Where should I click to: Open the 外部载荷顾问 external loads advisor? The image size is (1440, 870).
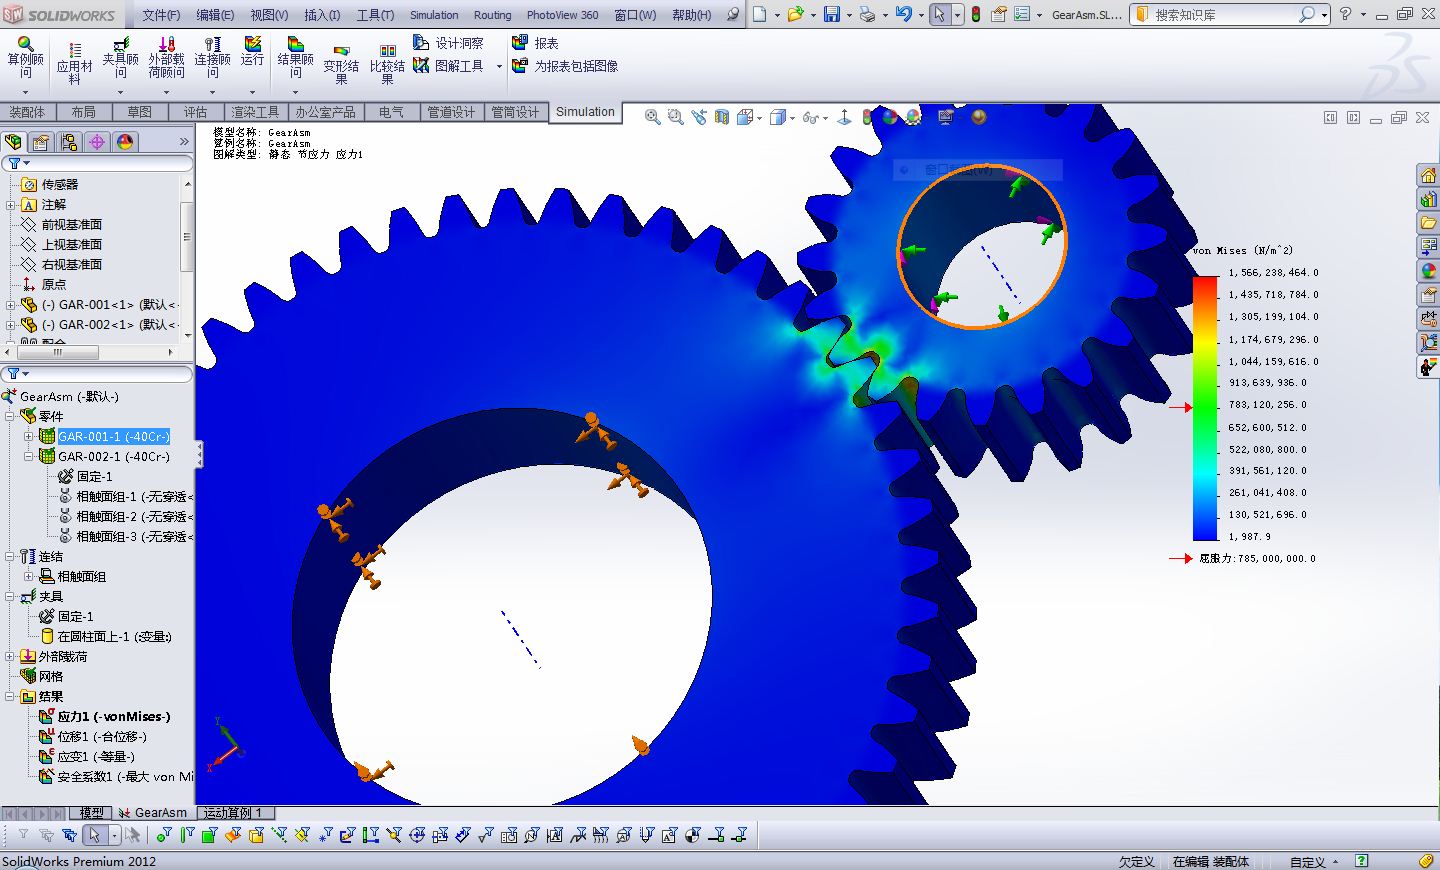(x=167, y=57)
